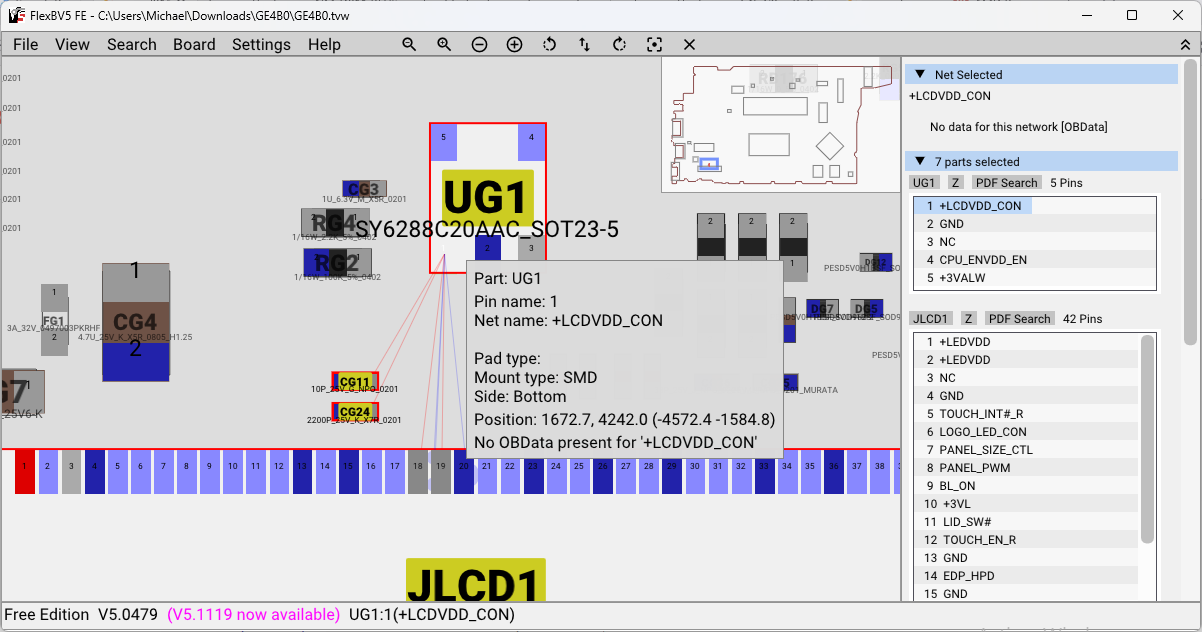
Task: Click JLCD1 connector pin 19 pad
Action: click(x=440, y=471)
